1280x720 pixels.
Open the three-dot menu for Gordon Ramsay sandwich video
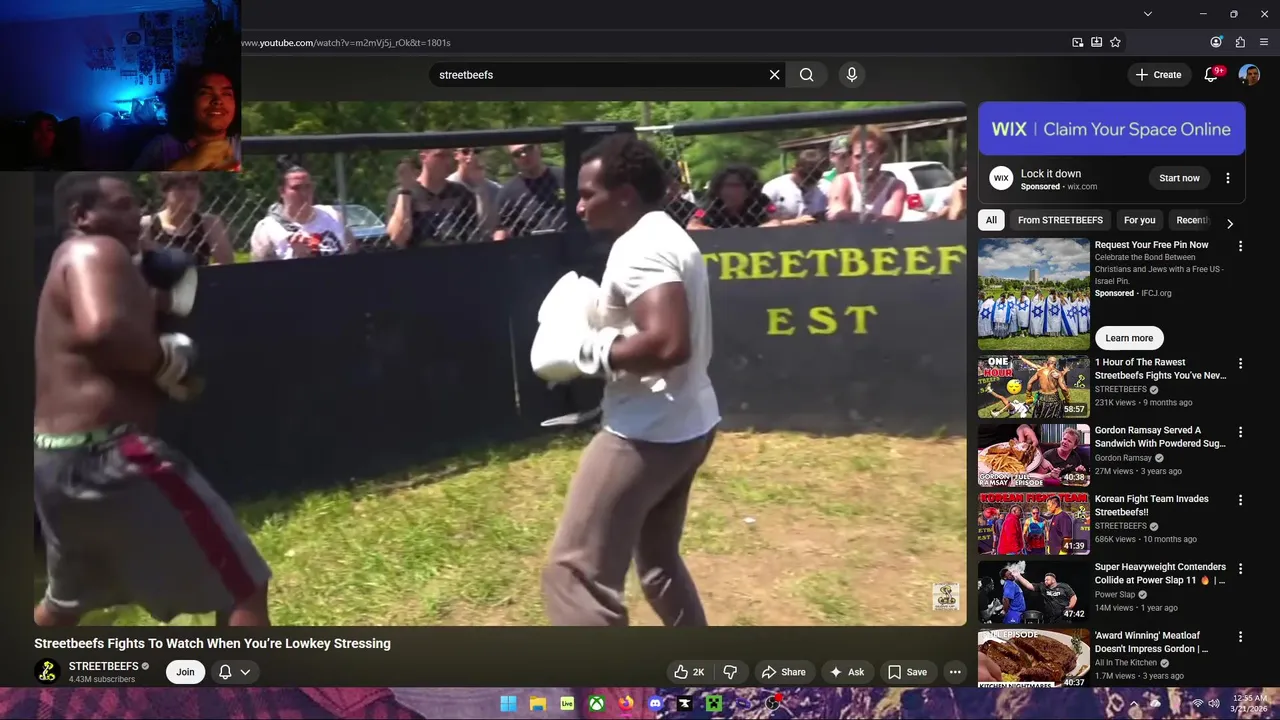1241,432
